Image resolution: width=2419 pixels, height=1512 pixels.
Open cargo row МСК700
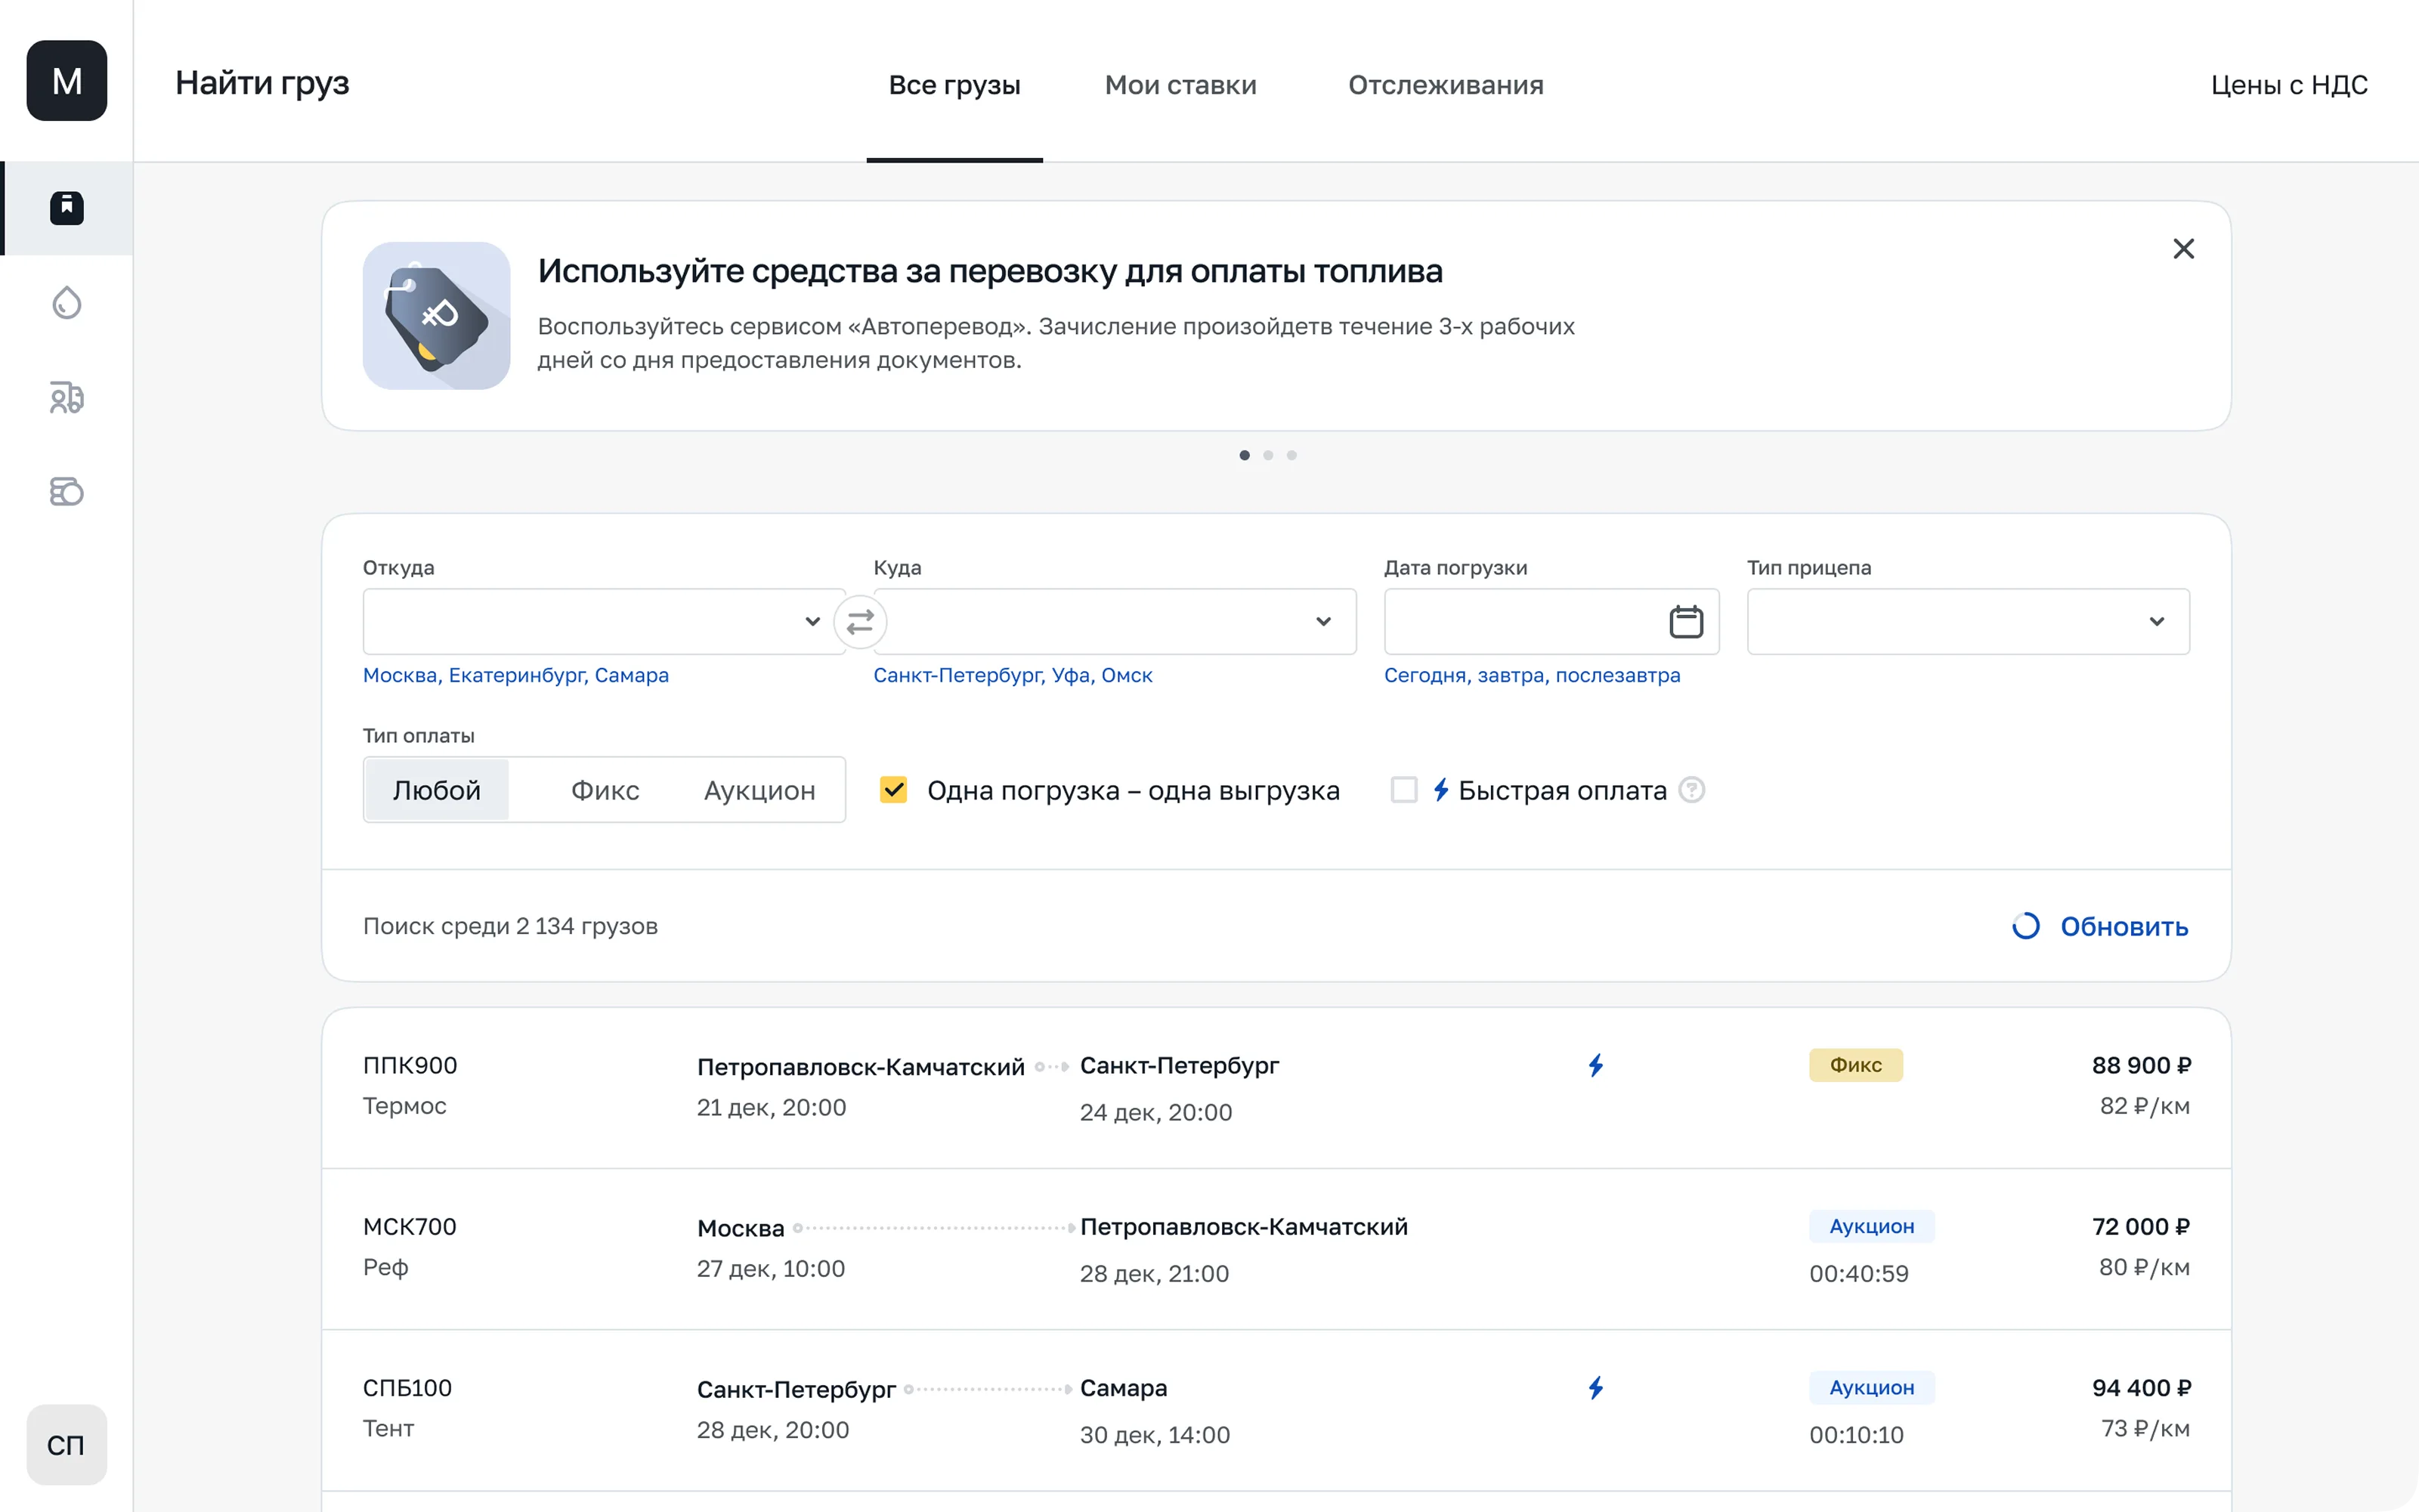[1276, 1249]
